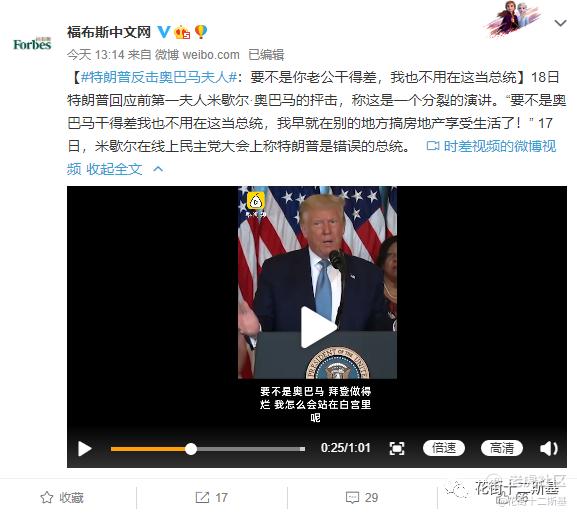Open the #特朗普反击奥巴马夫人# hashtag topic

pos(159,77)
